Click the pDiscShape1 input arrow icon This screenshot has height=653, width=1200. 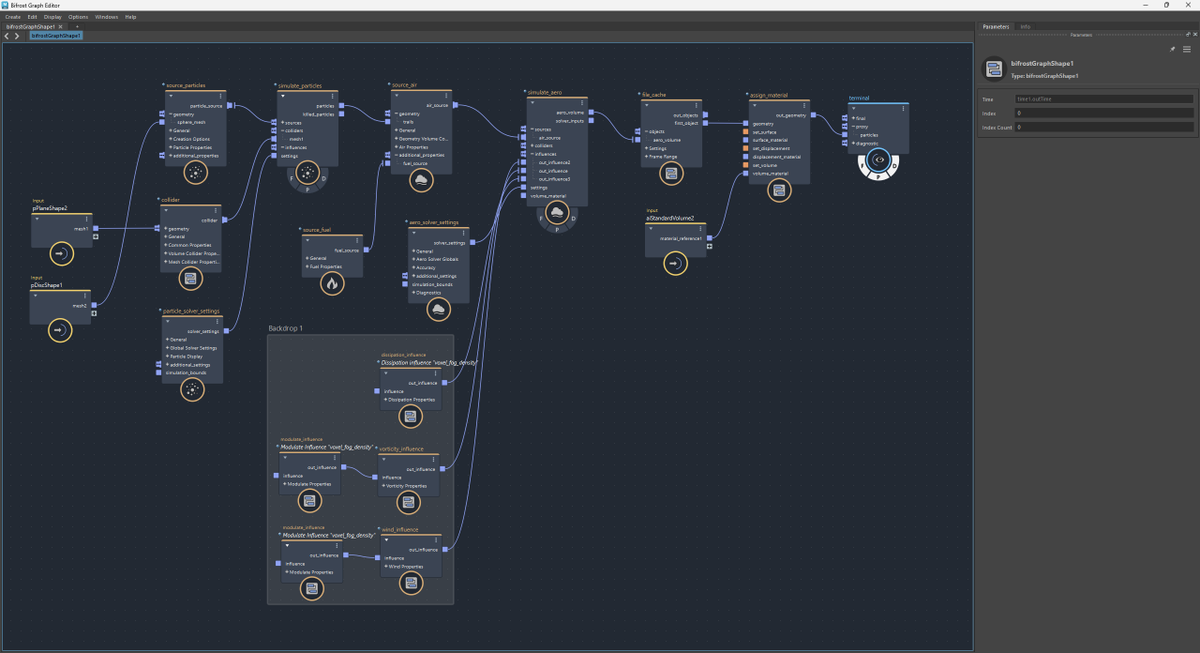coord(60,330)
